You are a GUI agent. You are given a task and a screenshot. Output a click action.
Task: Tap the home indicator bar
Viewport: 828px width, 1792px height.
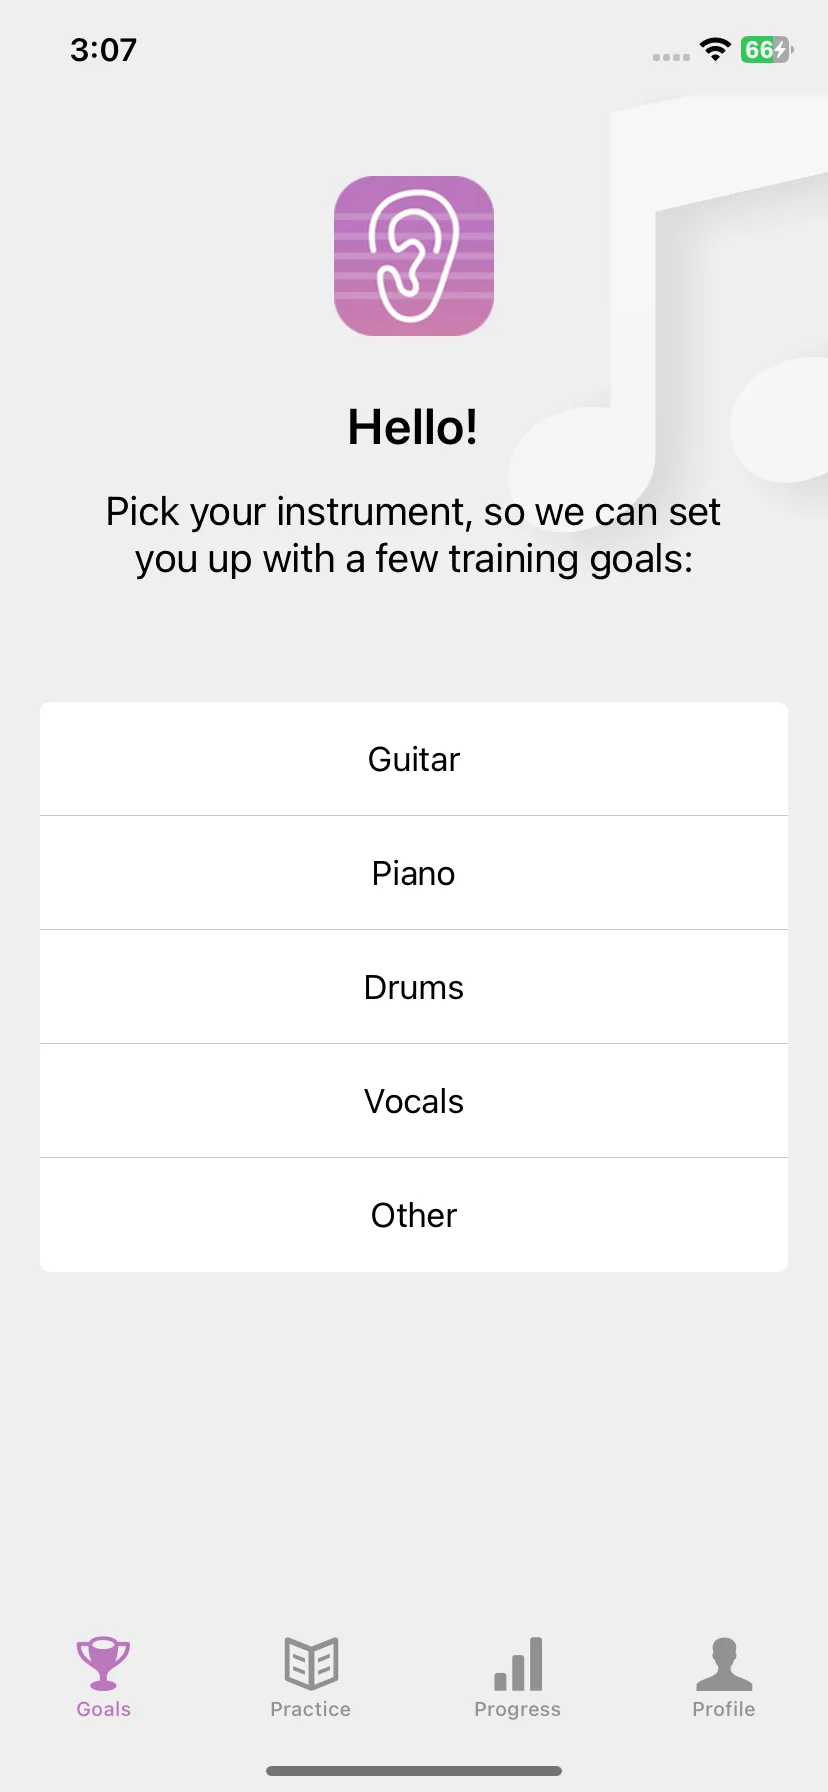414,1771
